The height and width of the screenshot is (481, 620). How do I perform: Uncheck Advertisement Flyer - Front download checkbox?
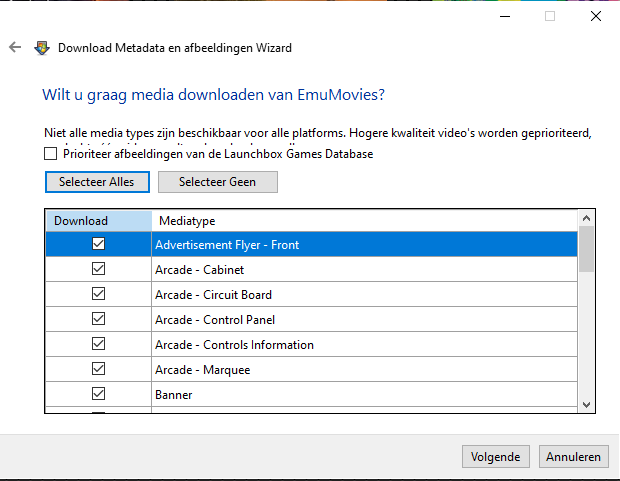coord(99,244)
